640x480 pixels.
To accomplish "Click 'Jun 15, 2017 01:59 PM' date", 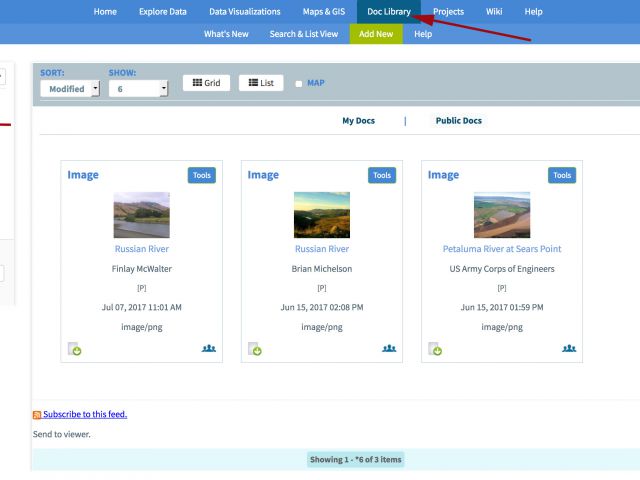I will click(x=502, y=307).
